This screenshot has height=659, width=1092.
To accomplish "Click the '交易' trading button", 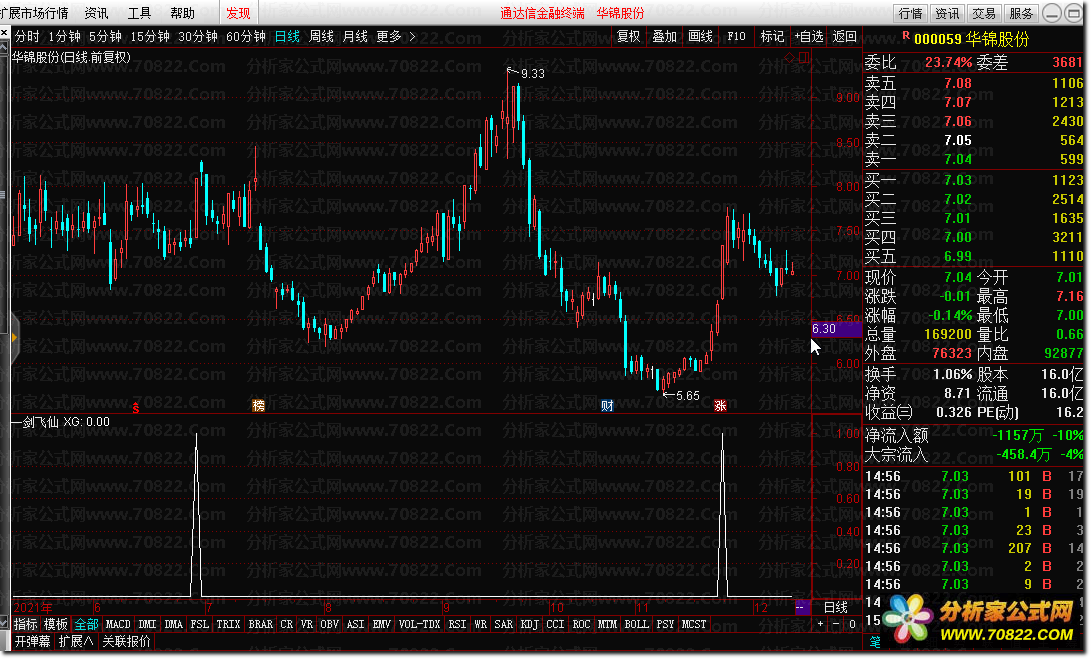I will 984,13.
